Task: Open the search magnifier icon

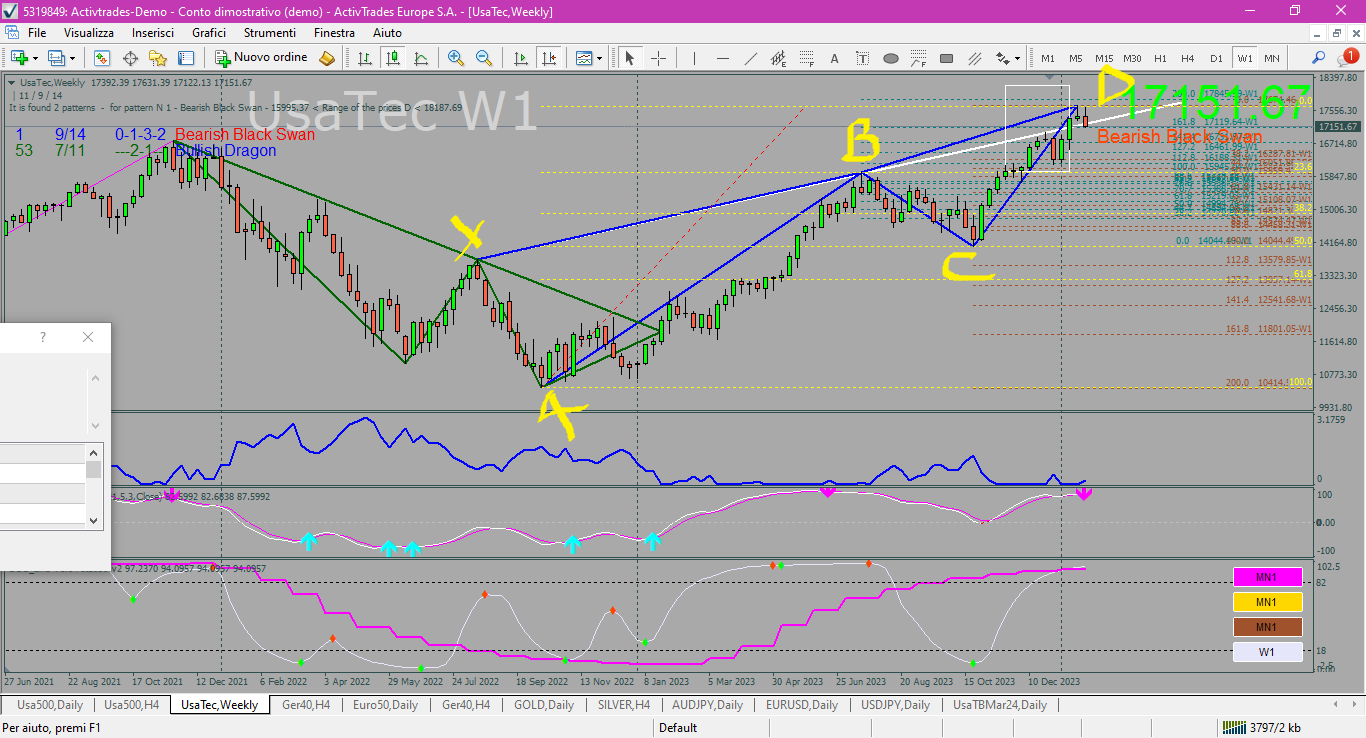Action: (x=1319, y=58)
